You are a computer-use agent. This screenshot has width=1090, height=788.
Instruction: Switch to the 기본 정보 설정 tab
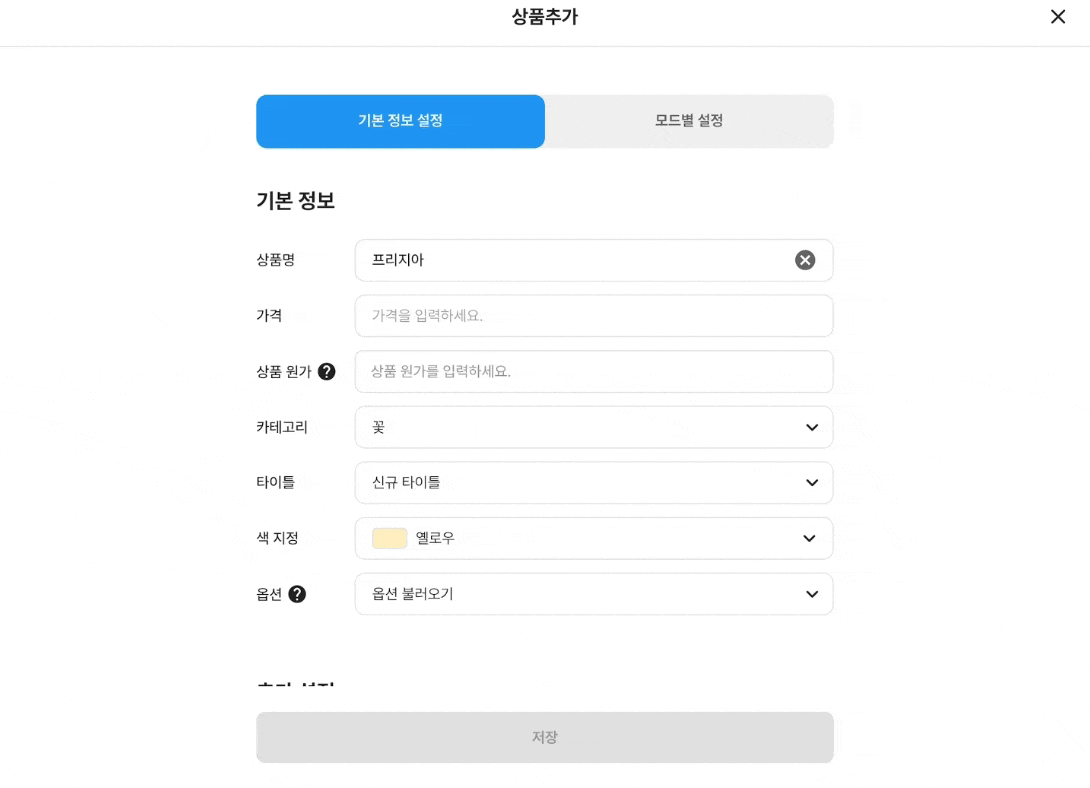click(400, 121)
